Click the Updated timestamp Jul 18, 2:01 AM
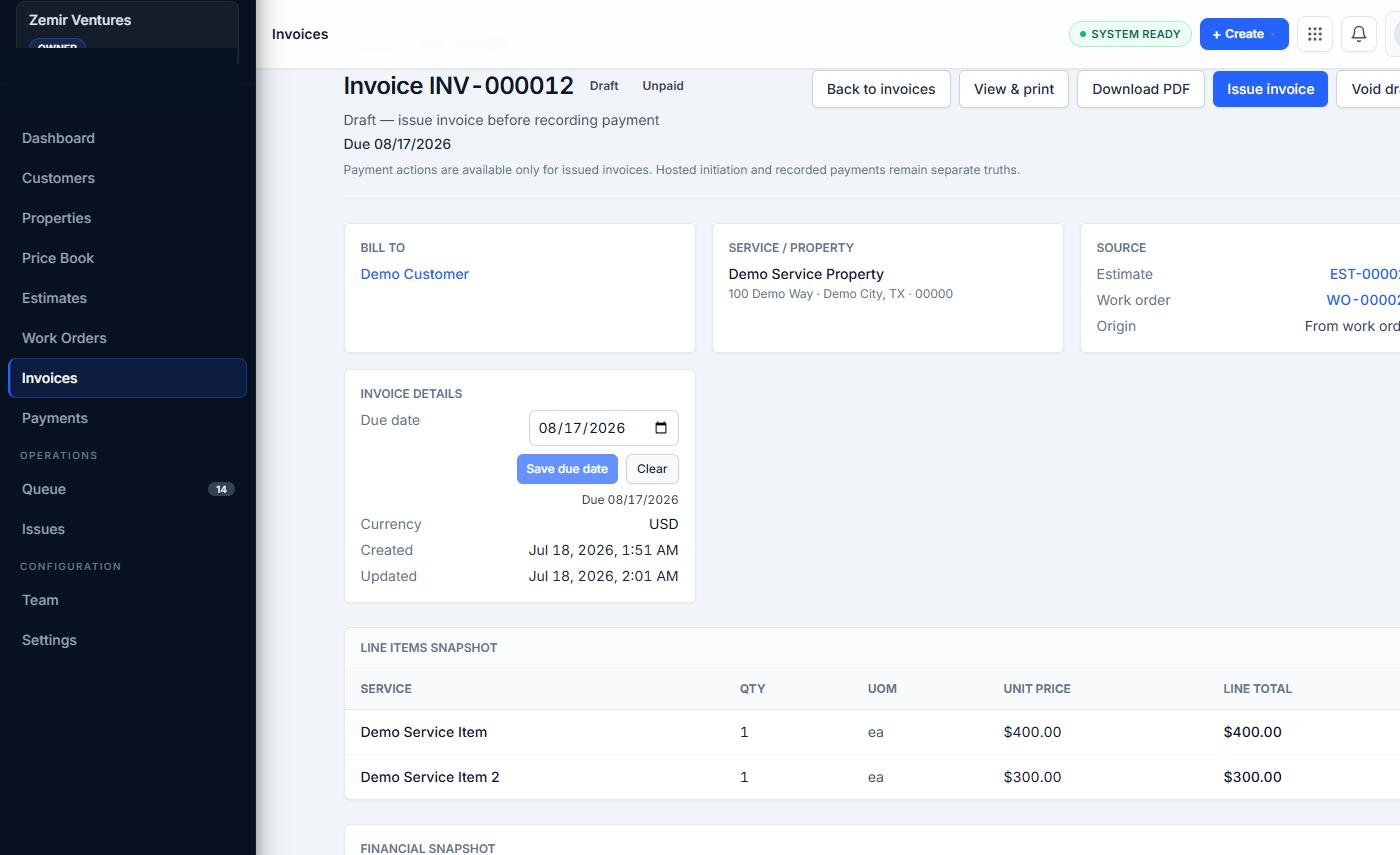 603,576
